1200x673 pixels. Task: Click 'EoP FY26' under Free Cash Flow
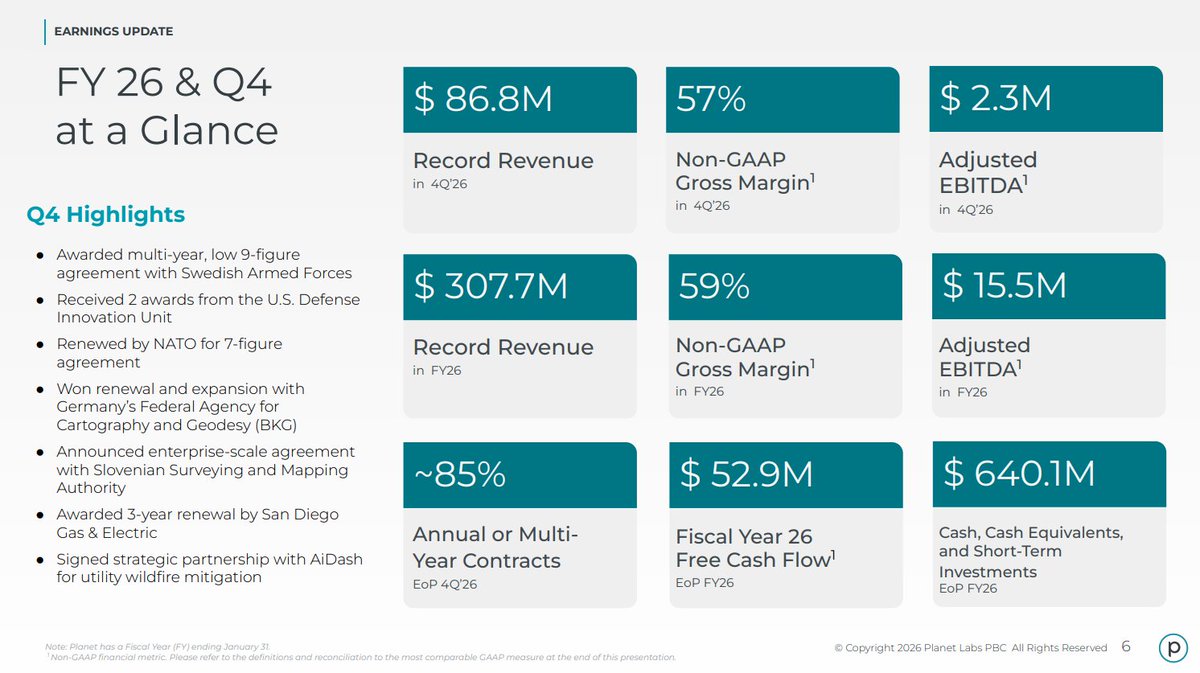(705, 582)
